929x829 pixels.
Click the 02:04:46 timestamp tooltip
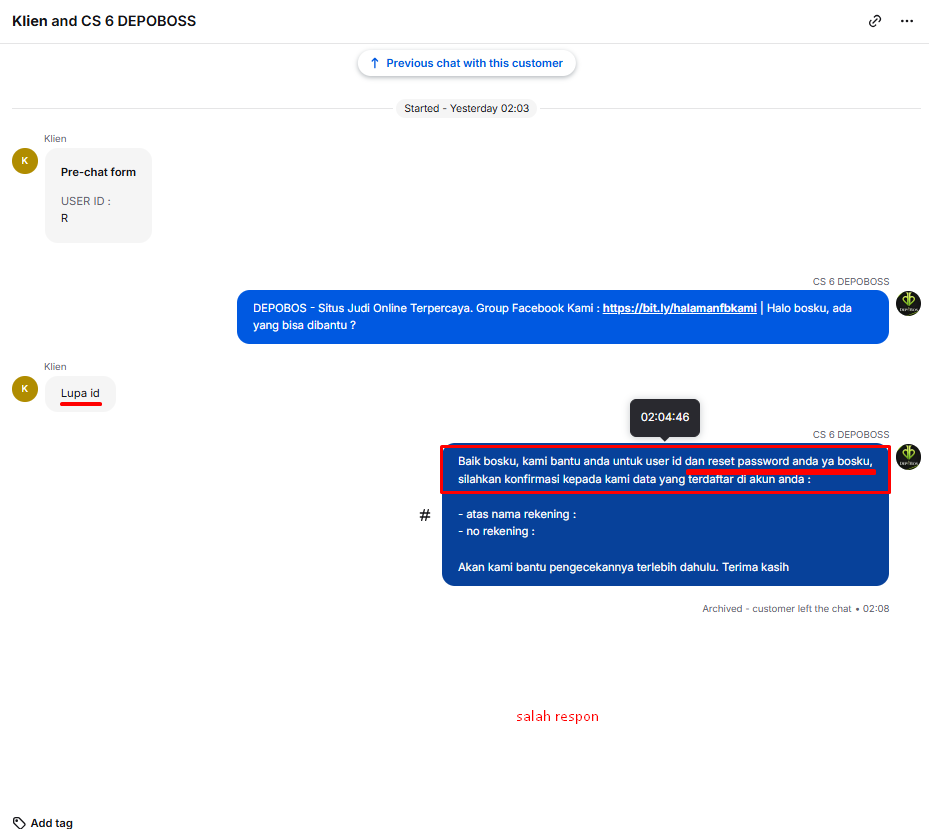tap(665, 417)
